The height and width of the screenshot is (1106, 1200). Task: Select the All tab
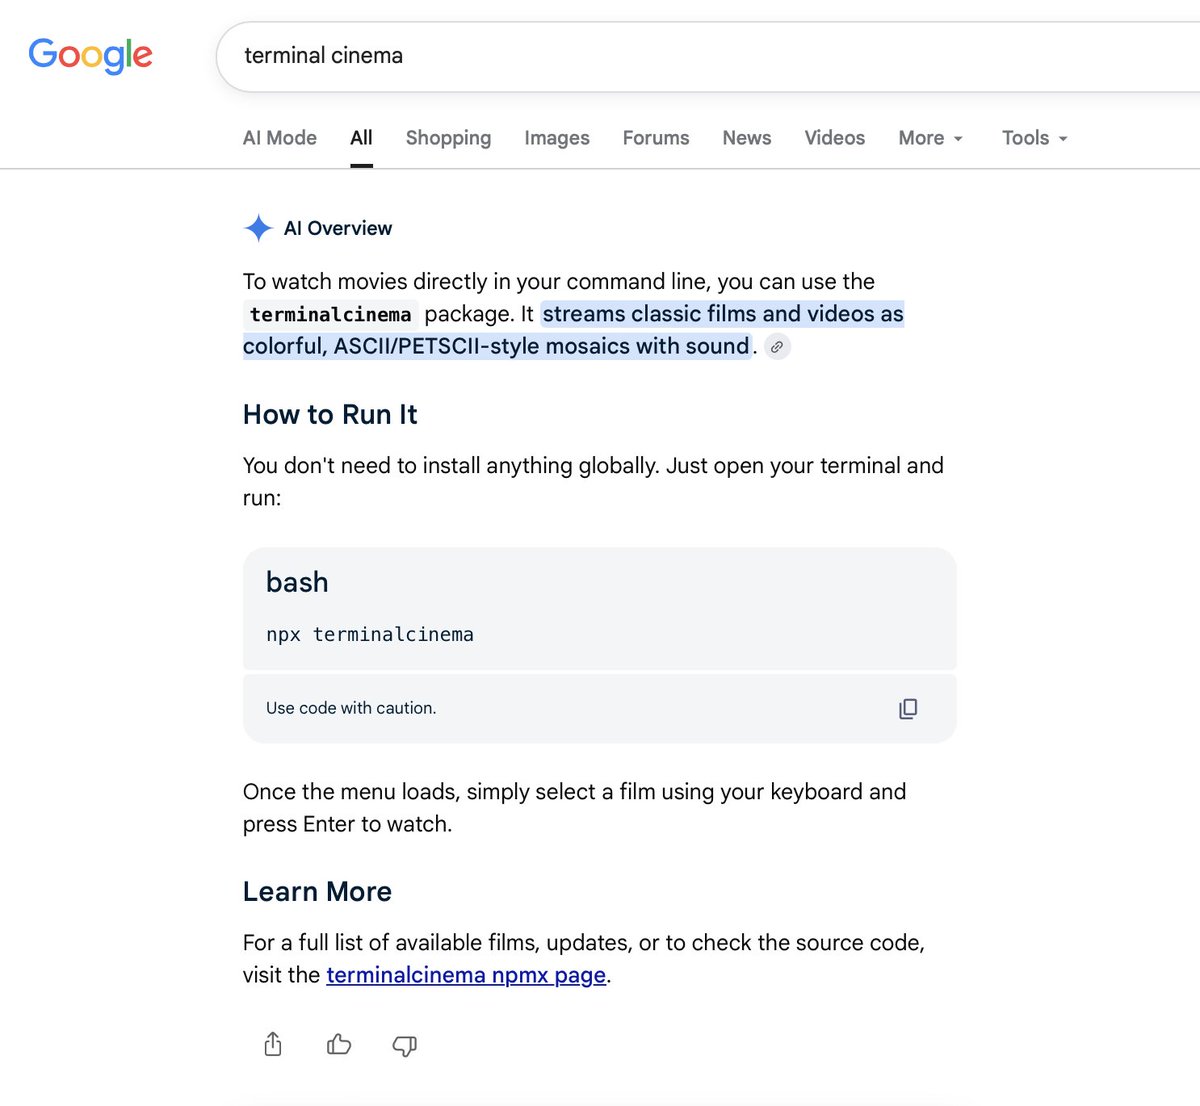361,138
